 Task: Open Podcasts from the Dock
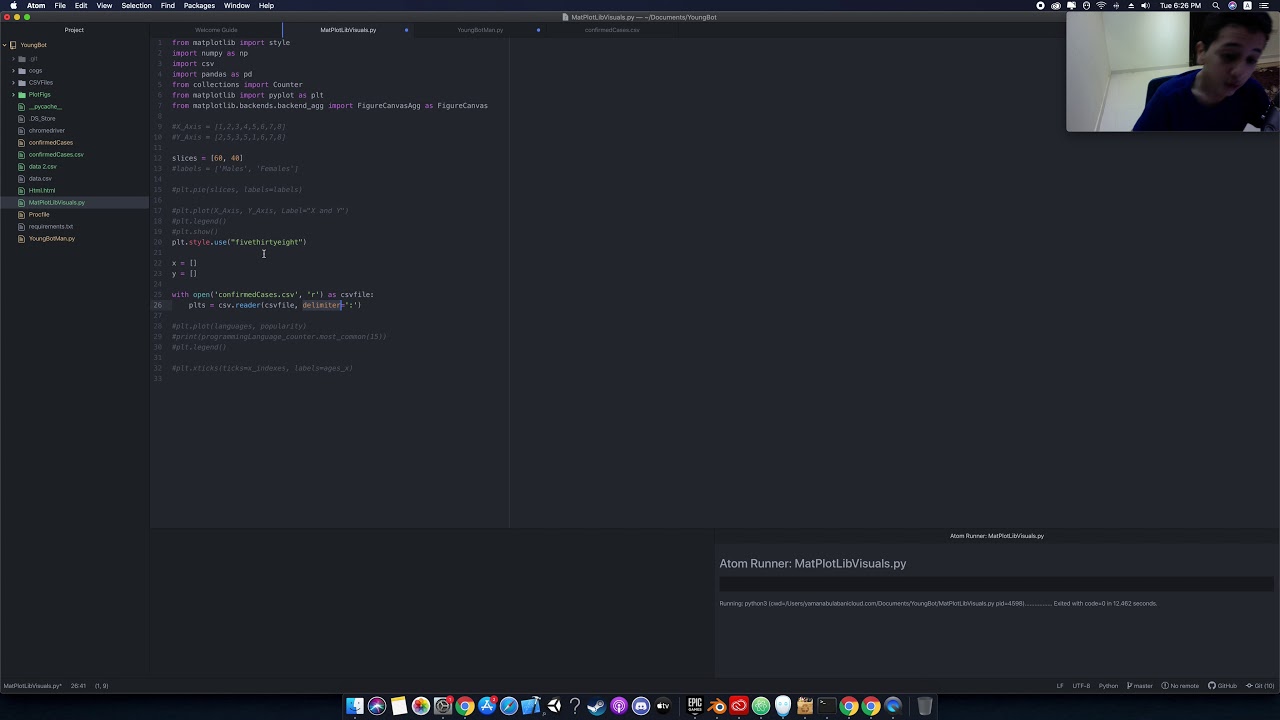(619, 707)
